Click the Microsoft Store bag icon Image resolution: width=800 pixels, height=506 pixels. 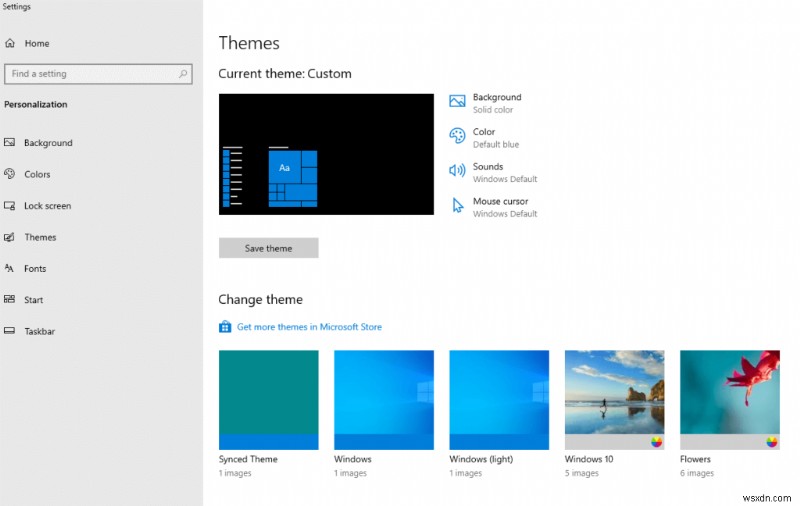[225, 327]
